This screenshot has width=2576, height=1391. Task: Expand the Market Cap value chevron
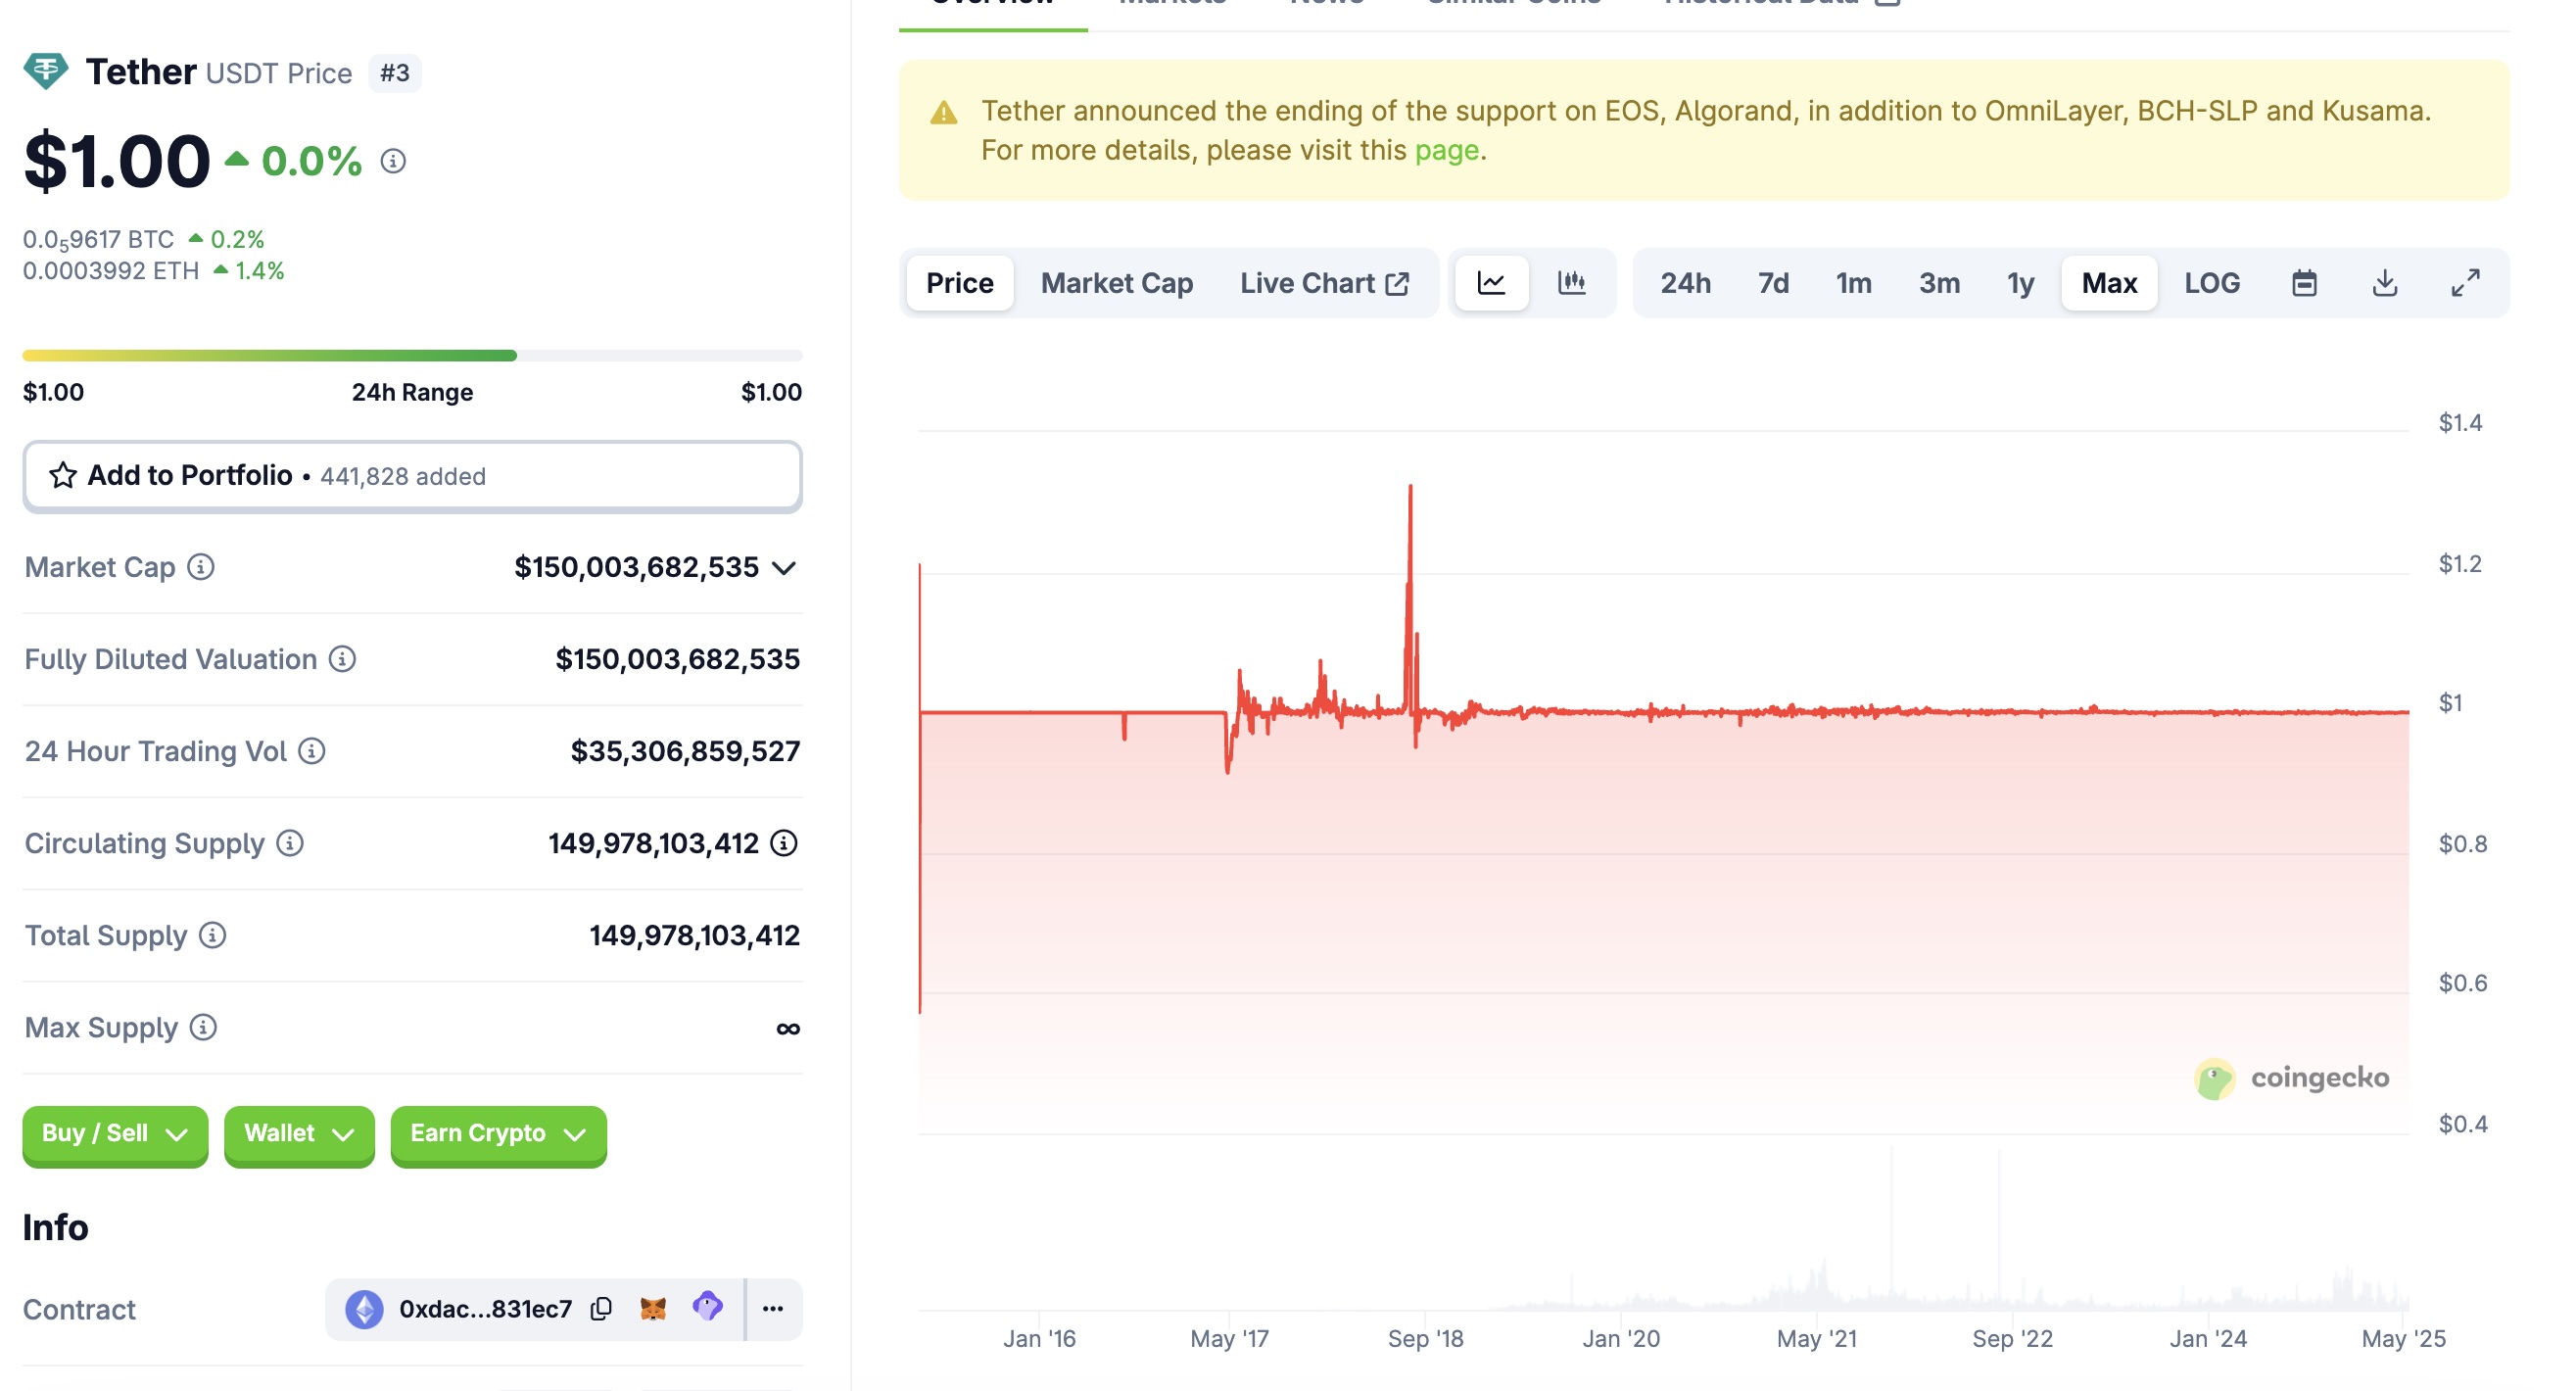point(785,568)
